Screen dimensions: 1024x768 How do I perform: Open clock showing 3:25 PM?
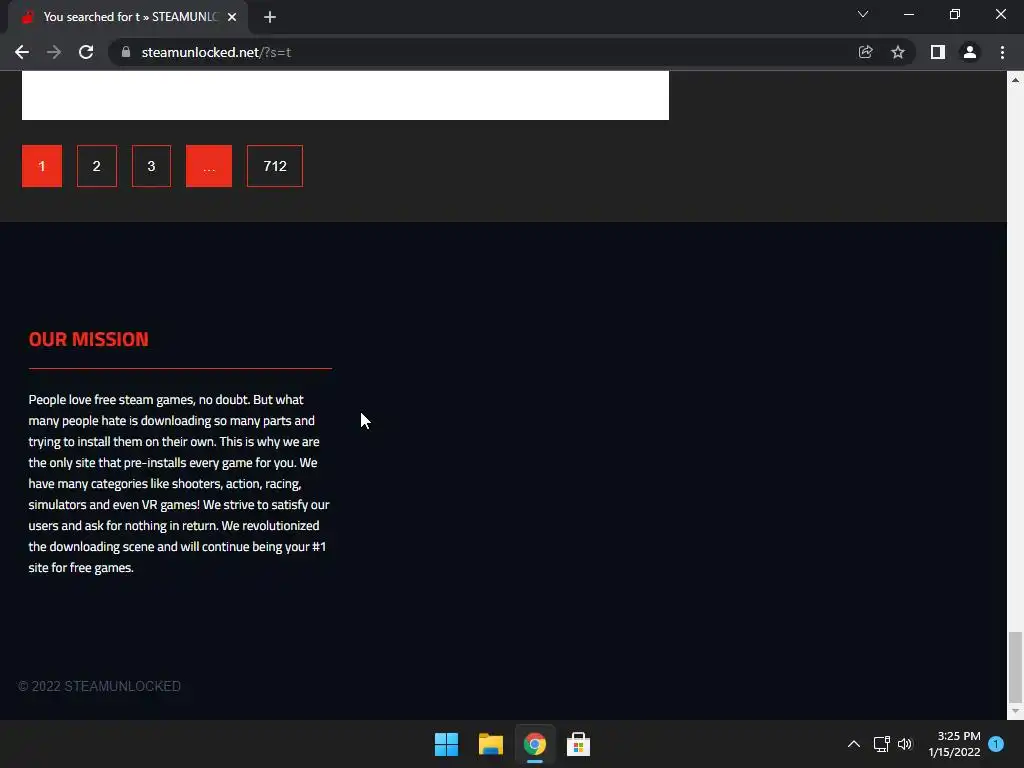pos(954,744)
